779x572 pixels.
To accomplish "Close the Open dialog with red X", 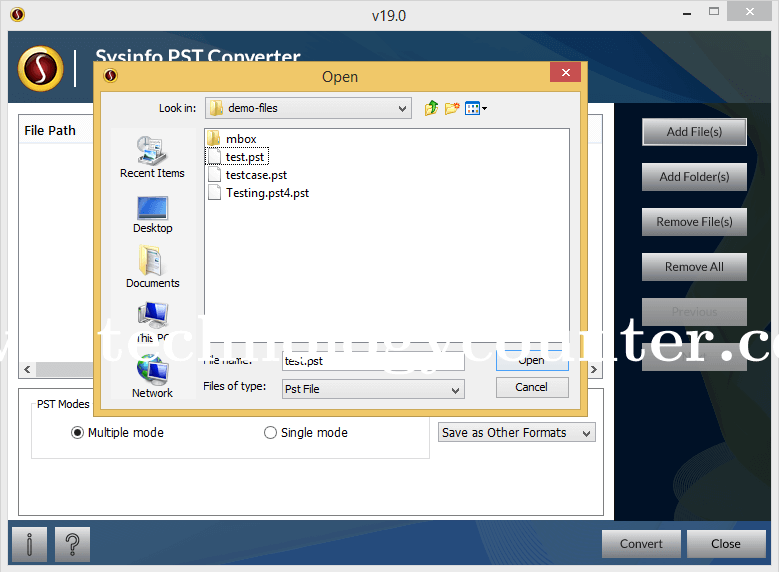I will (x=565, y=73).
